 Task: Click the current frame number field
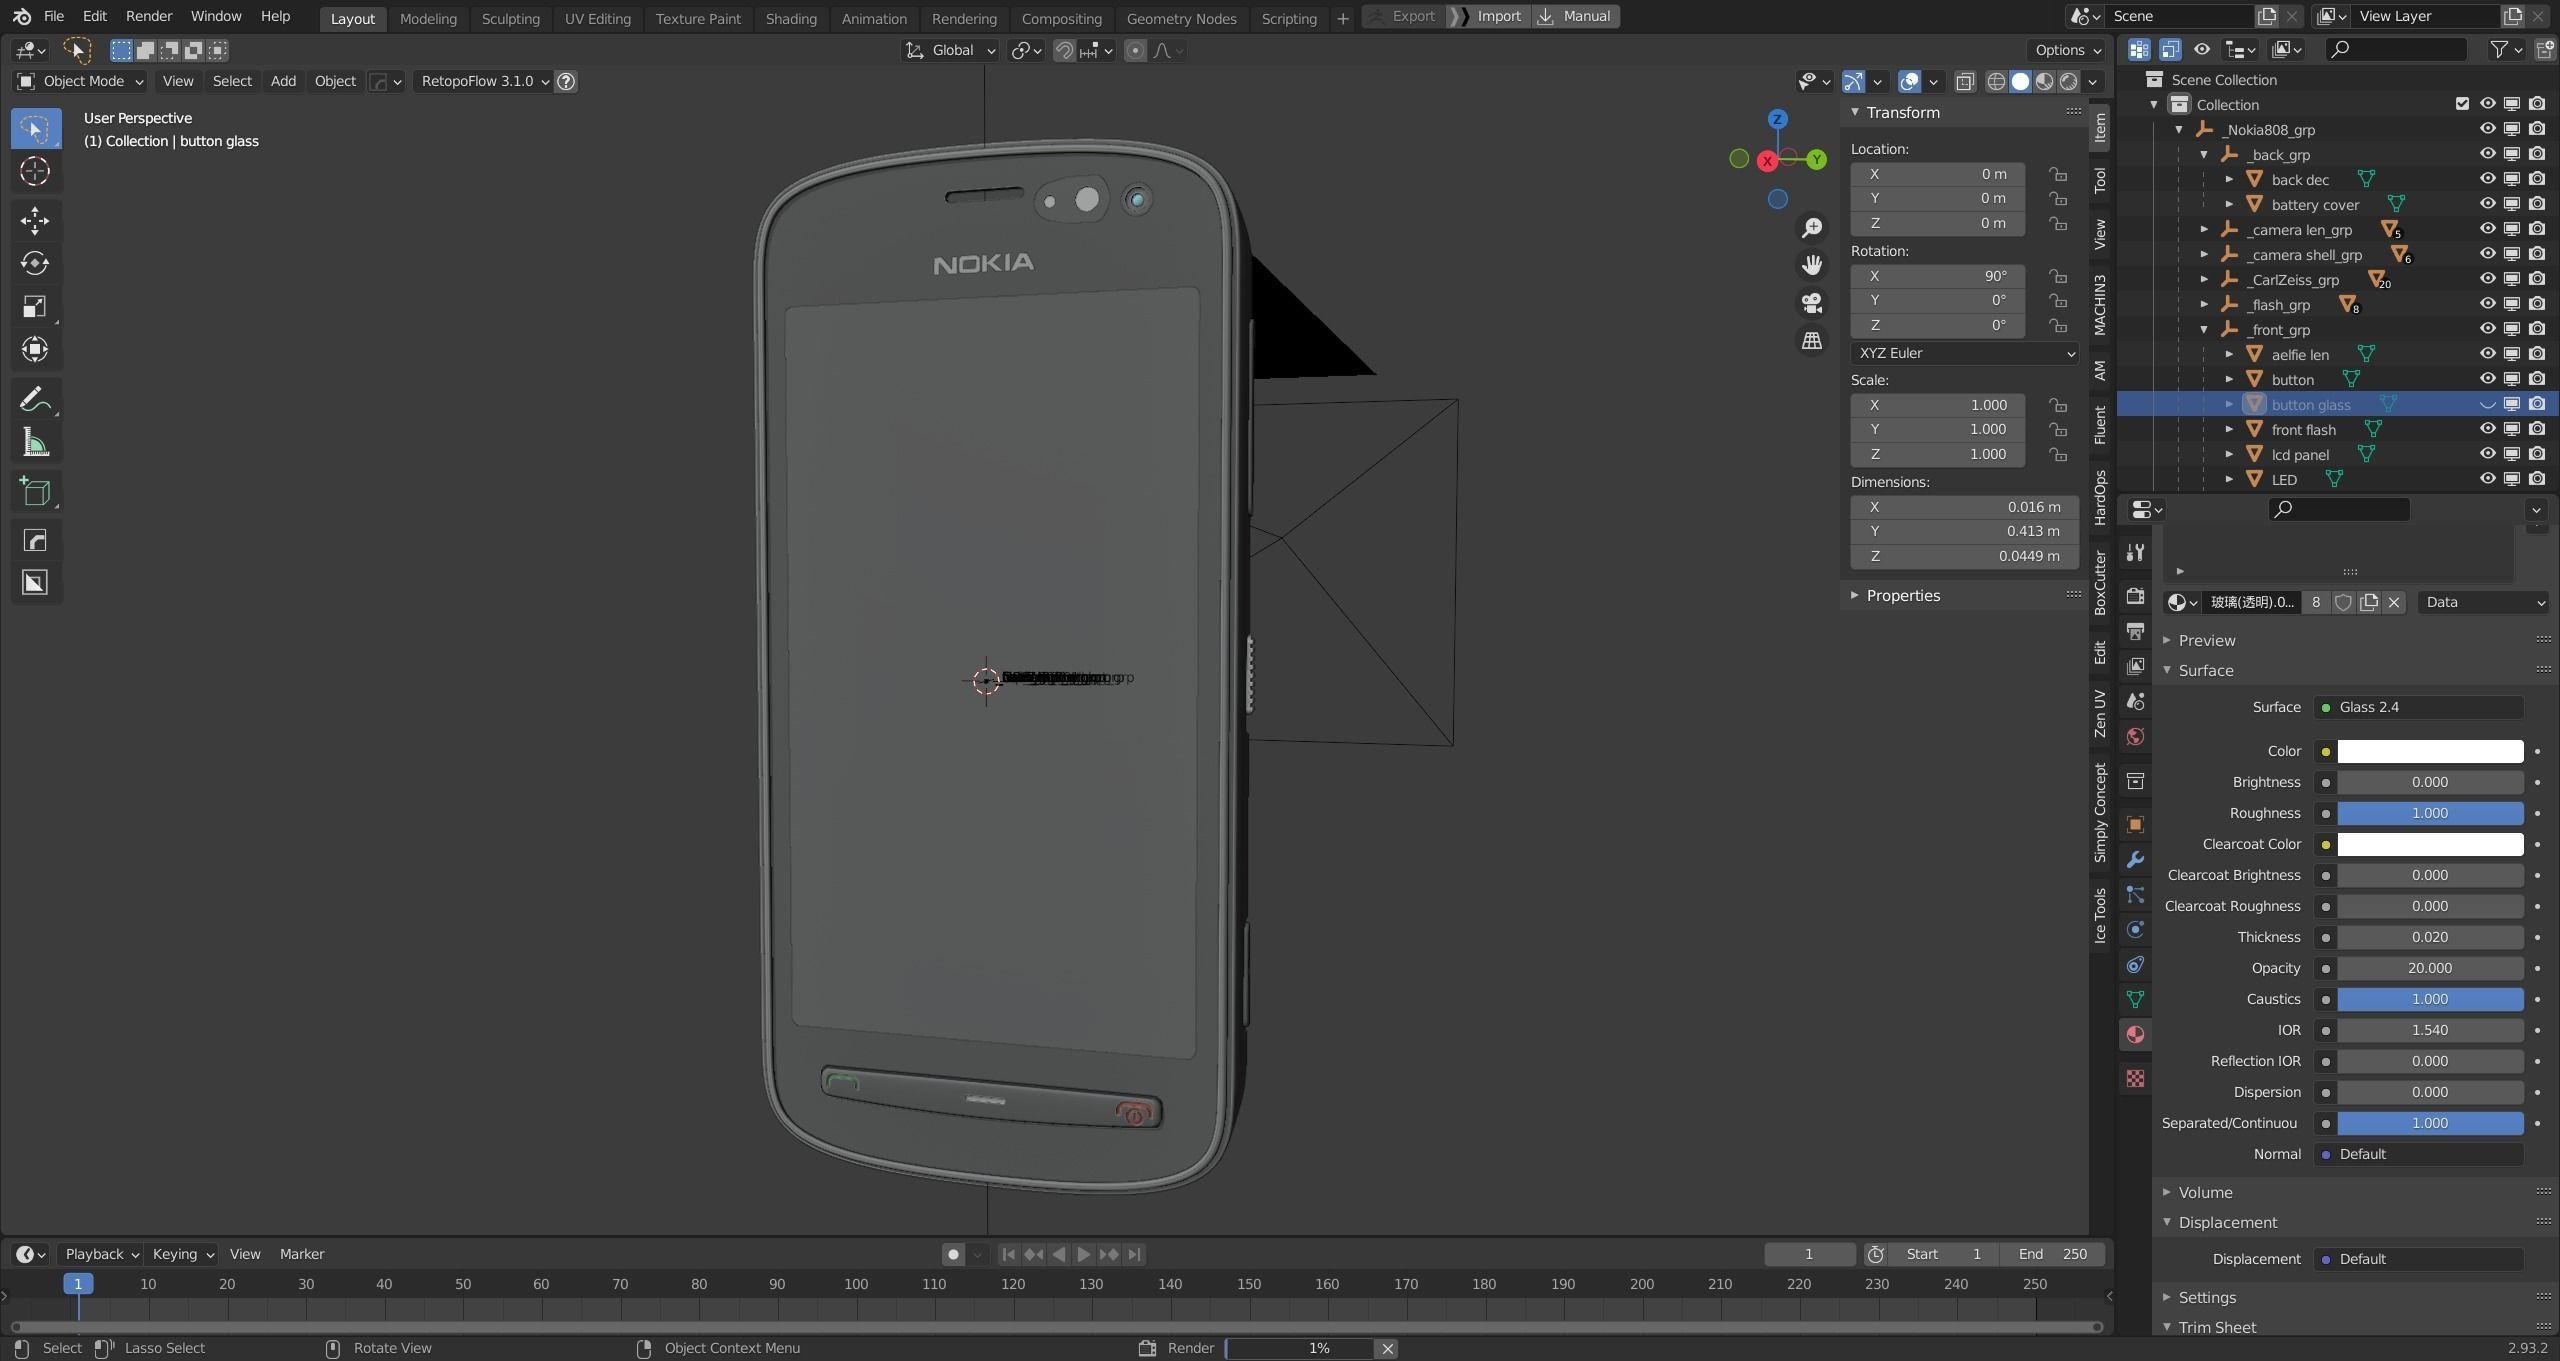[x=1809, y=1254]
